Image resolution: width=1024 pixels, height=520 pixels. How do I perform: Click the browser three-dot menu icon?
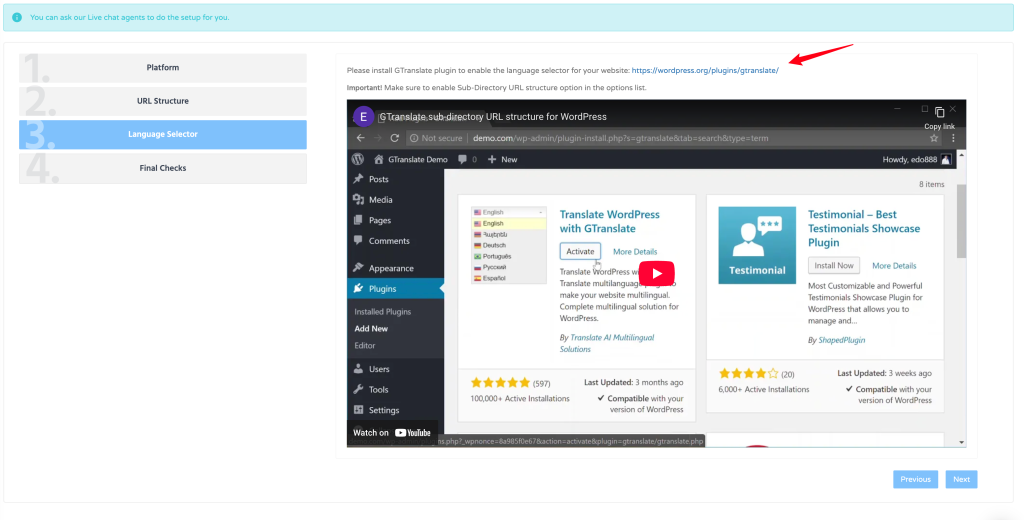[x=953, y=138]
